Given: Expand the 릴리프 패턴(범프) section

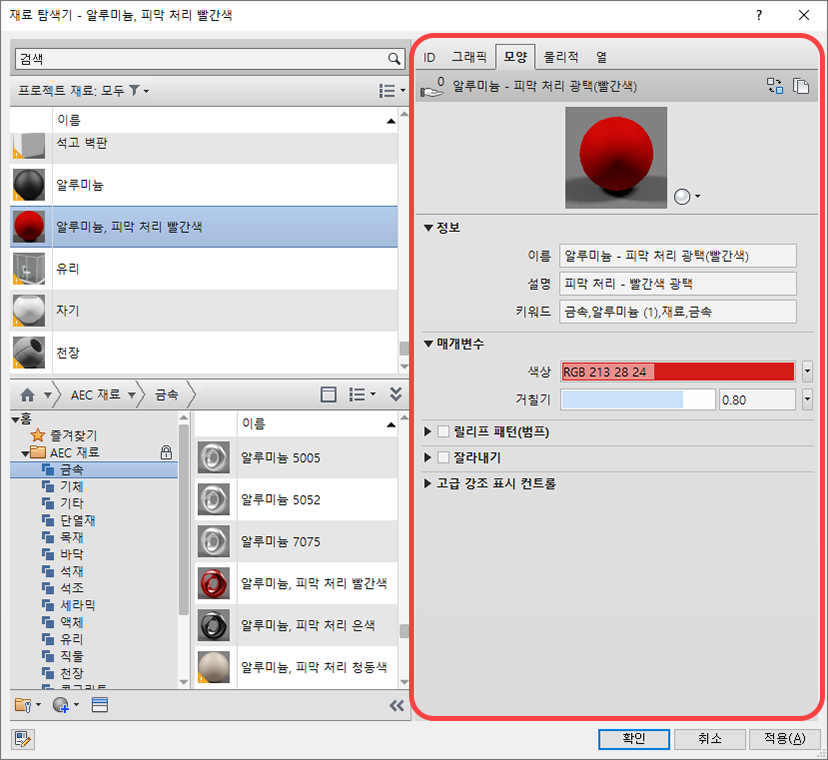Looking at the screenshot, I should click(428, 432).
